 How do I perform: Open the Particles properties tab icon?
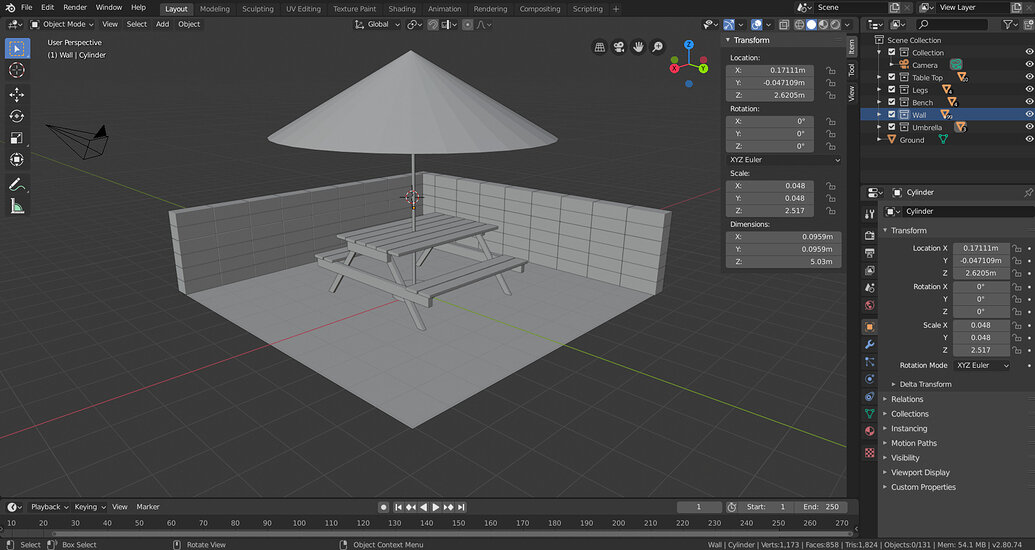pos(869,362)
